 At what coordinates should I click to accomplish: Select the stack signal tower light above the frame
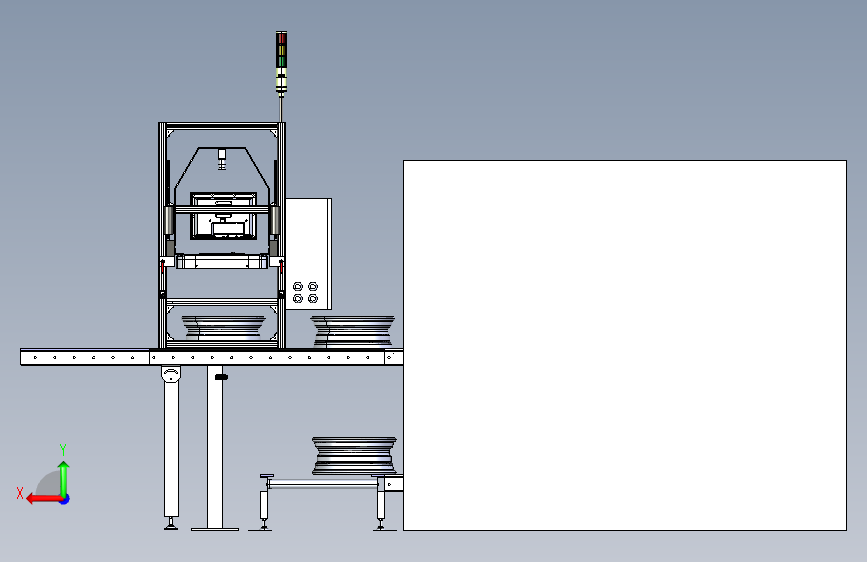click(x=281, y=64)
